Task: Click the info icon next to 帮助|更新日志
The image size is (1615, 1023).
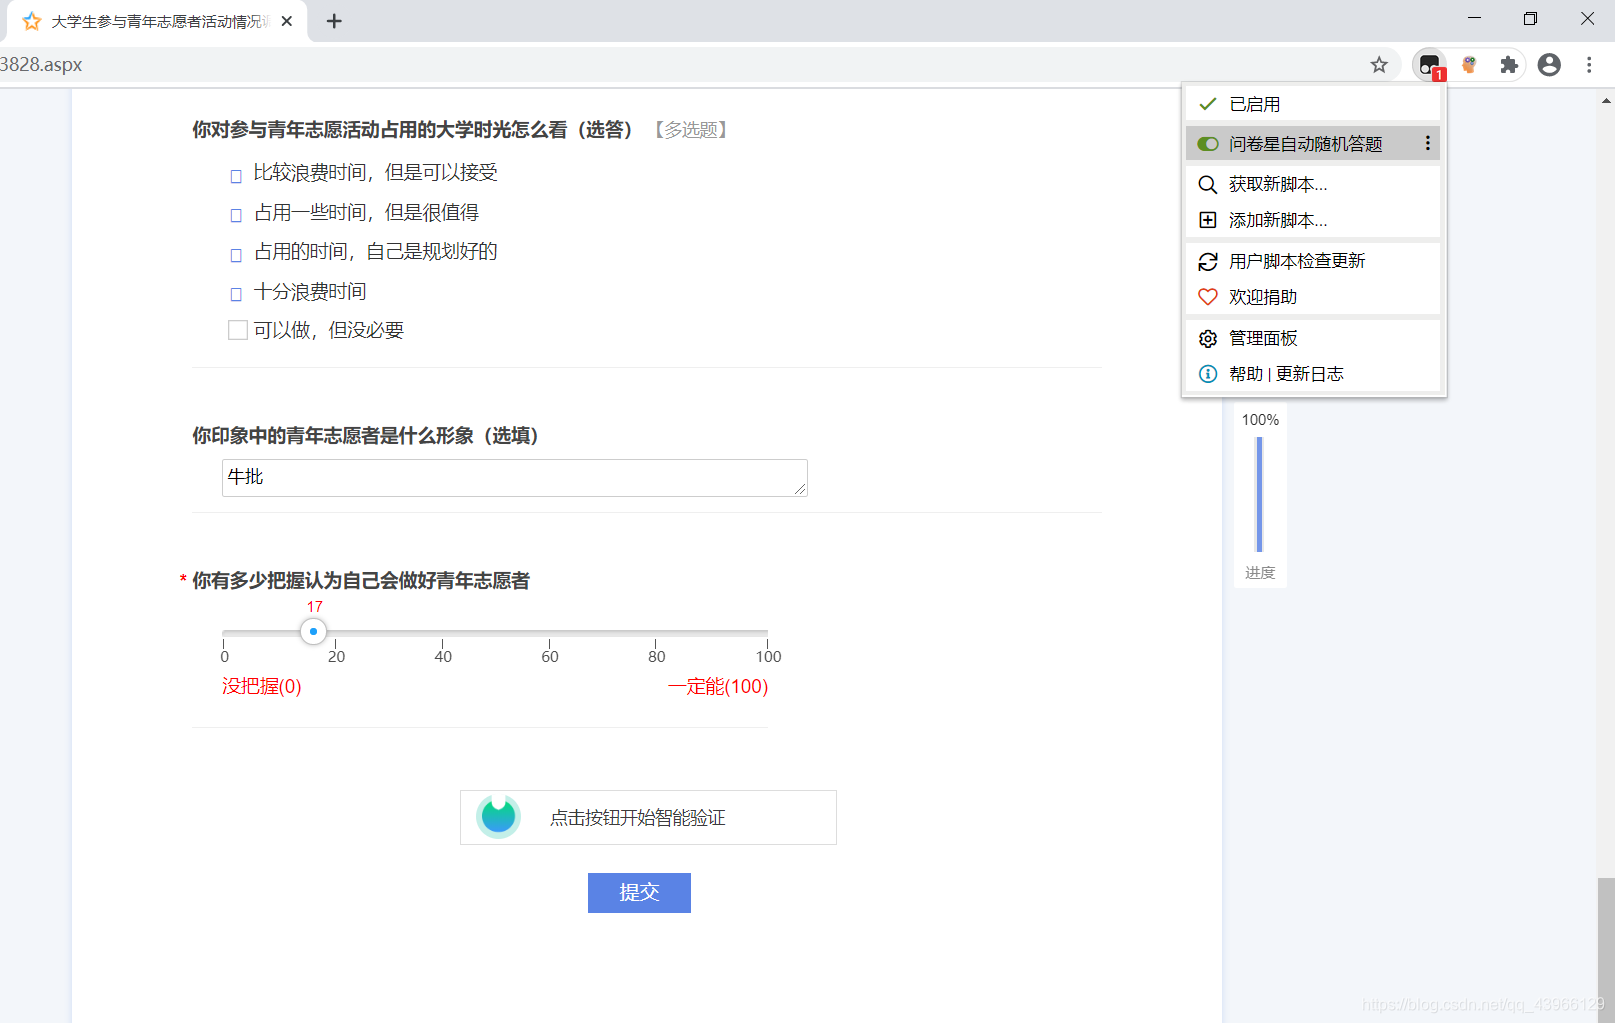Action: pos(1207,374)
